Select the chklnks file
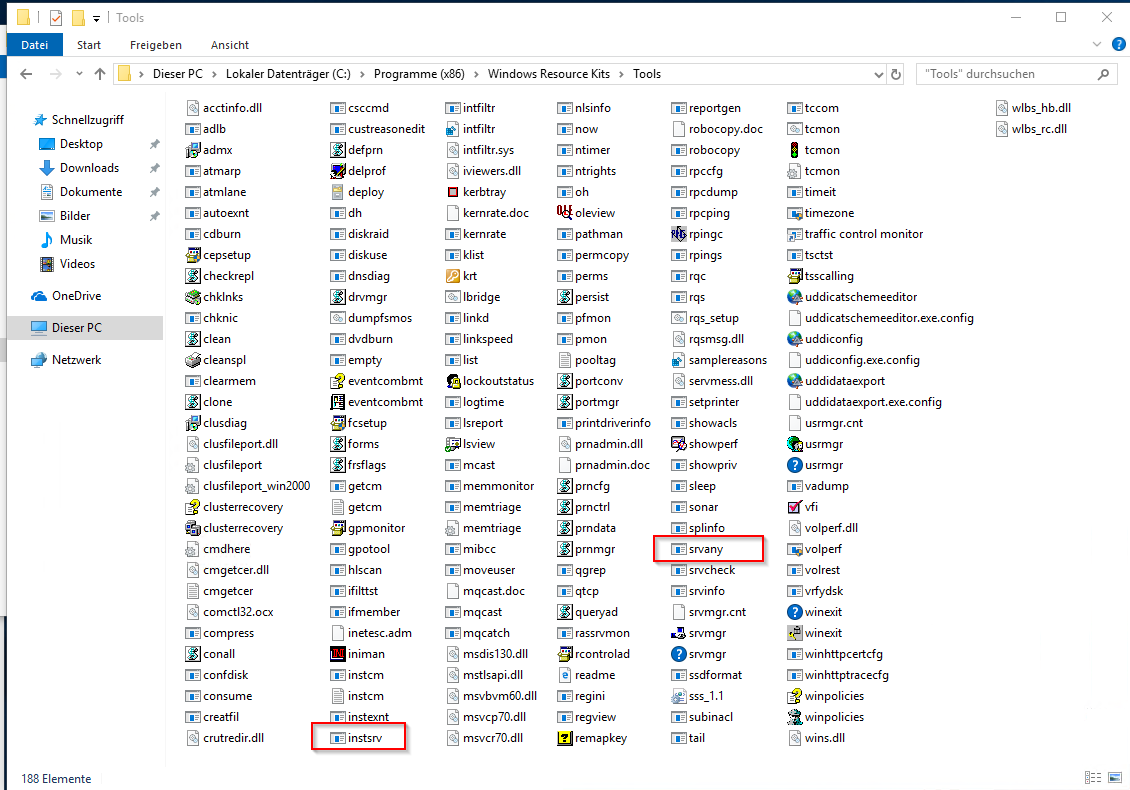Image resolution: width=1130 pixels, height=790 pixels. click(x=214, y=297)
